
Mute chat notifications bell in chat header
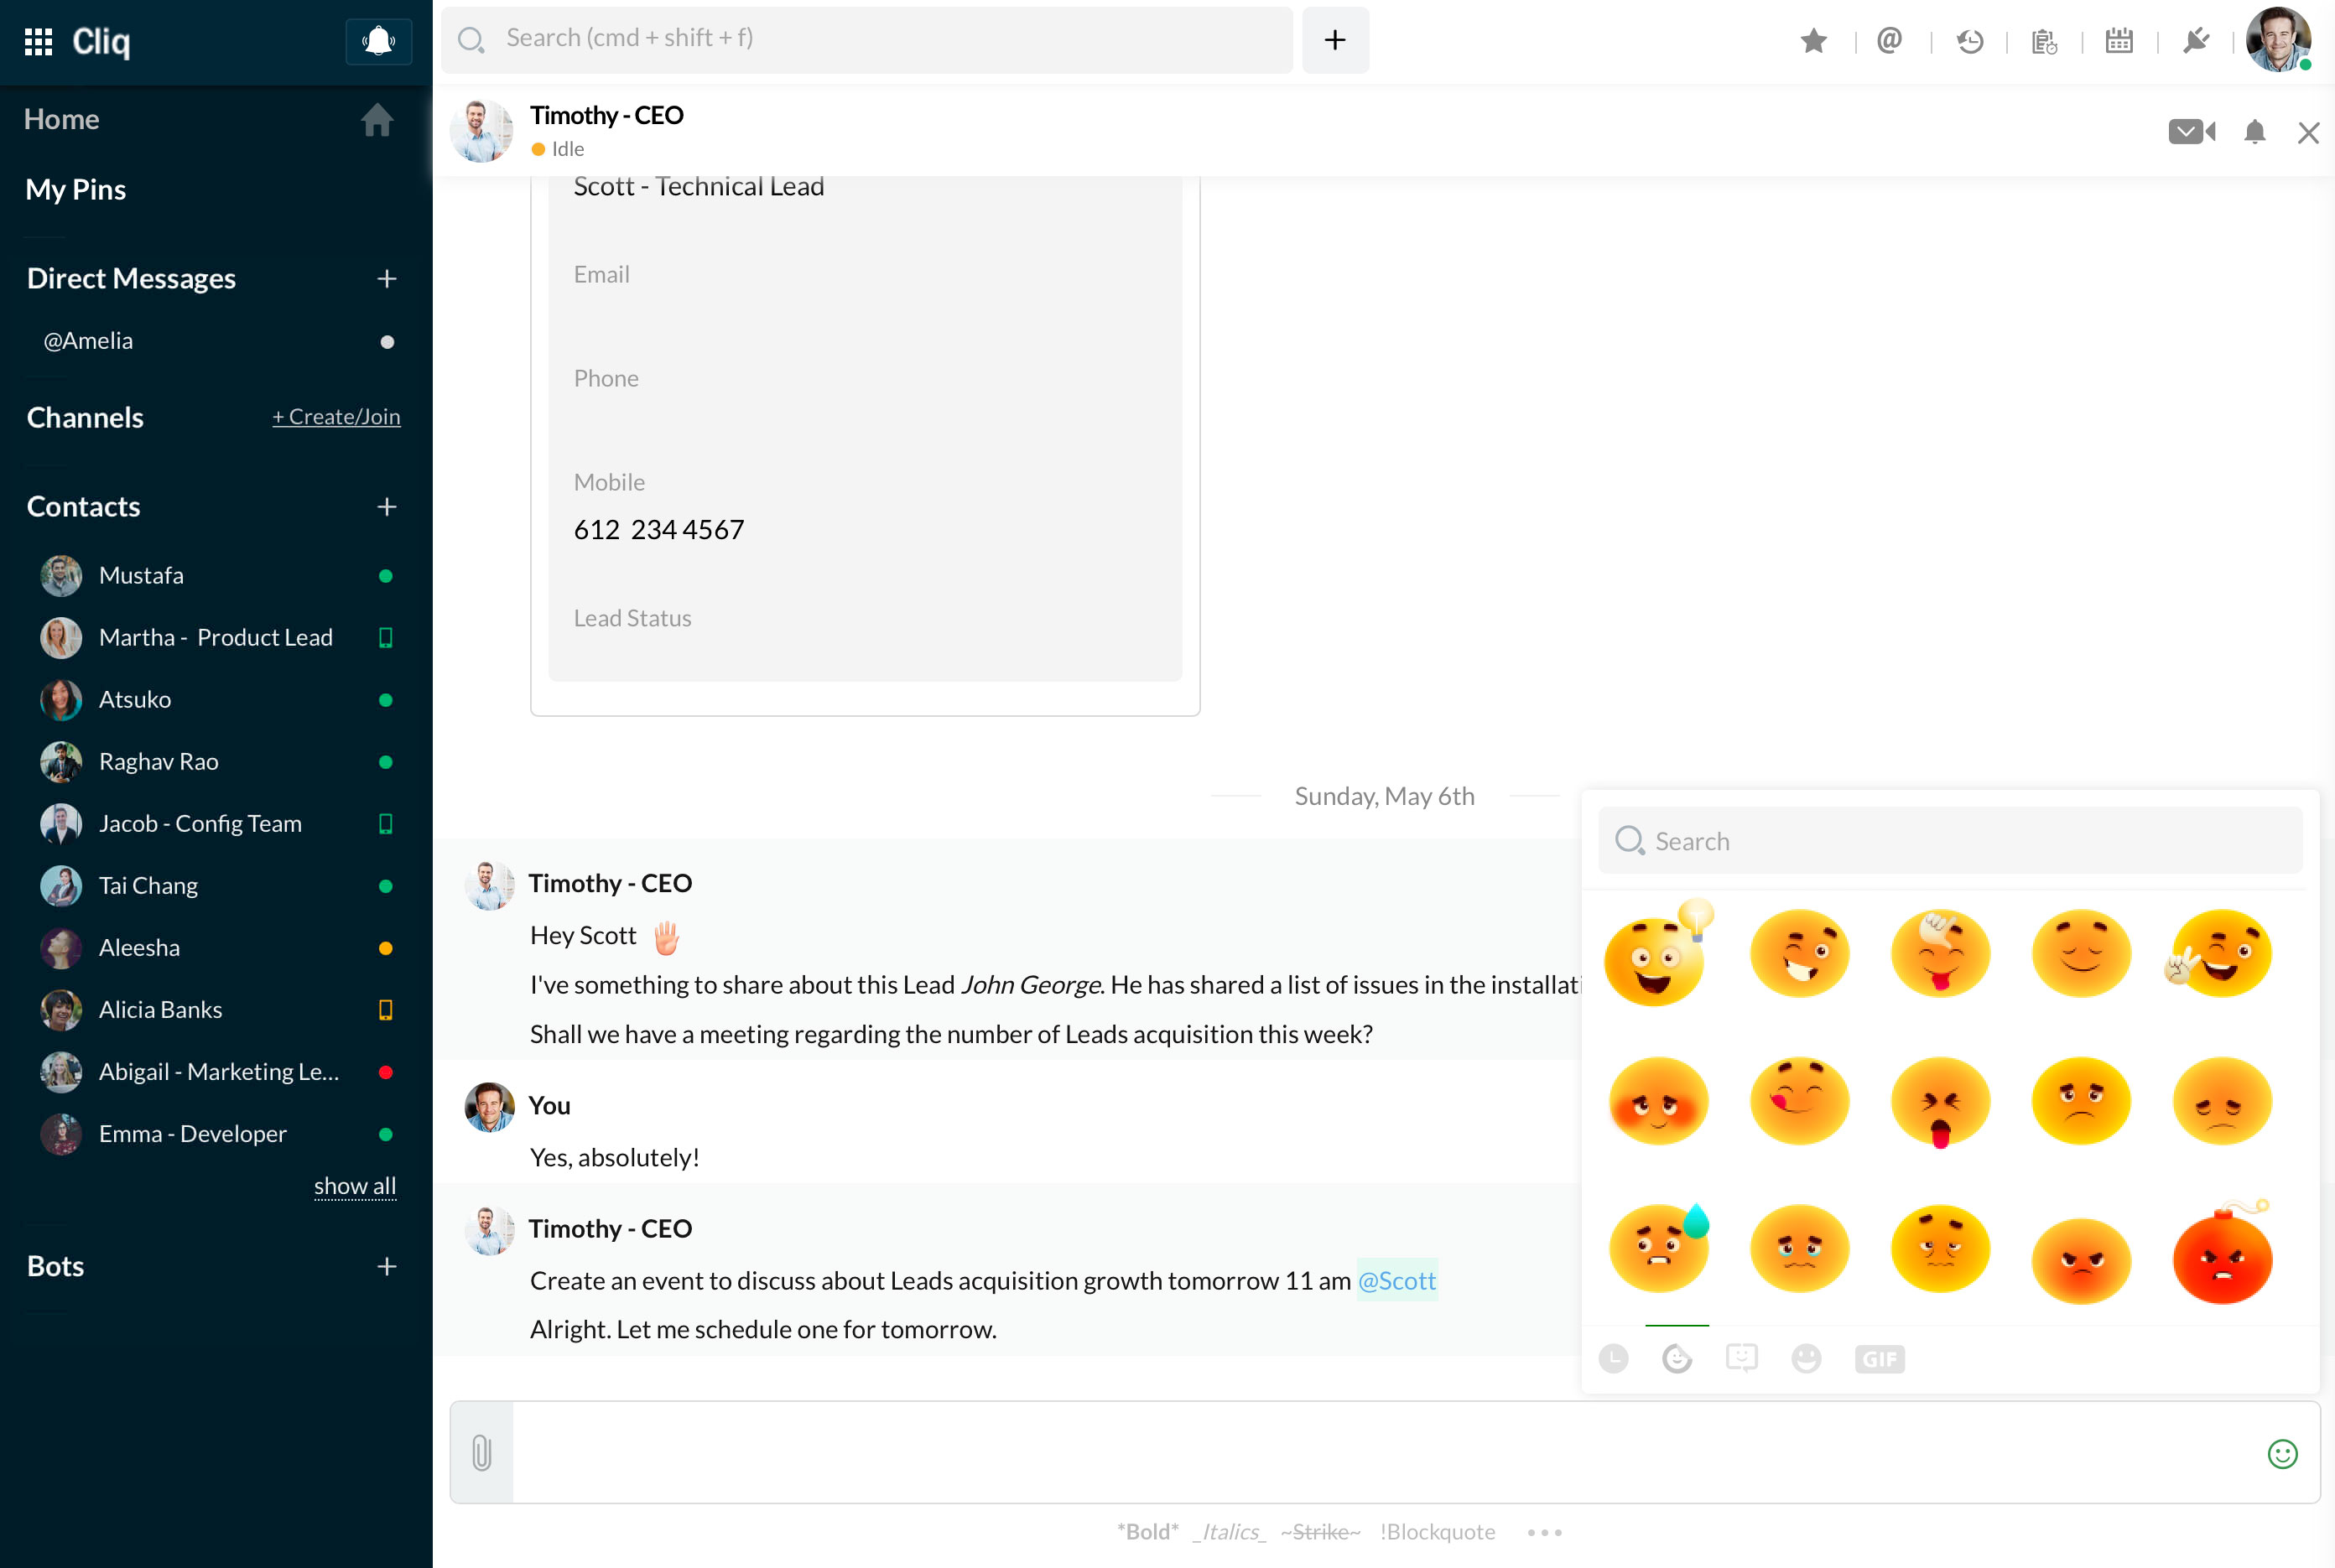pos(2254,132)
